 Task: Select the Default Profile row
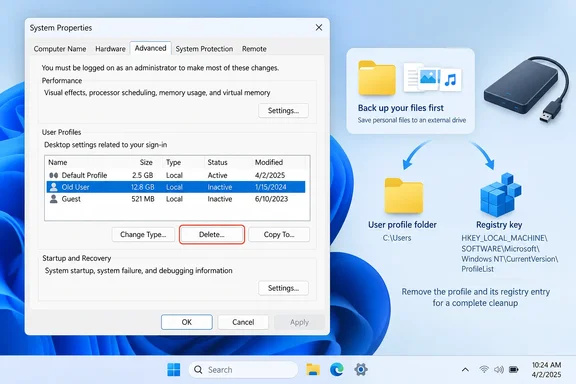[x=176, y=175]
